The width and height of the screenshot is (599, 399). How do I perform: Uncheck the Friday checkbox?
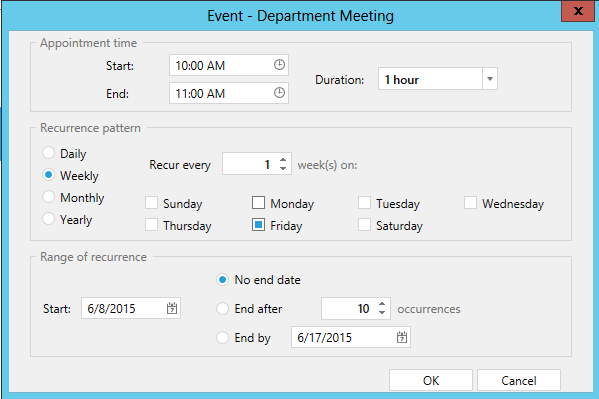tap(258, 225)
